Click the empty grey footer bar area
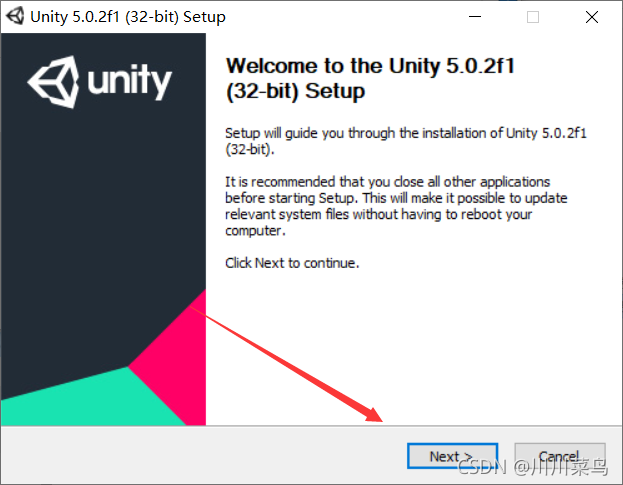The image size is (623, 485). [x=199, y=455]
